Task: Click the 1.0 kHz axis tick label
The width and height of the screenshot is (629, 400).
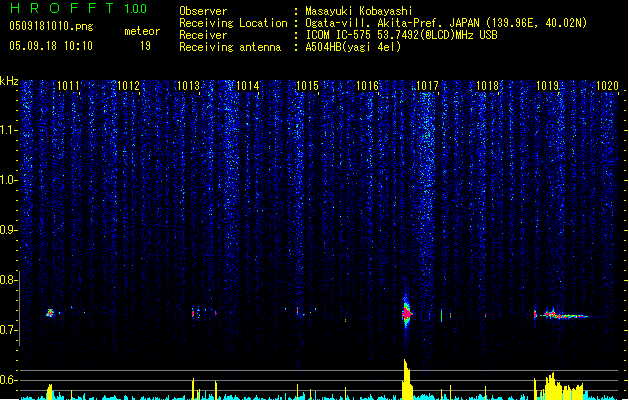Action: (9, 180)
